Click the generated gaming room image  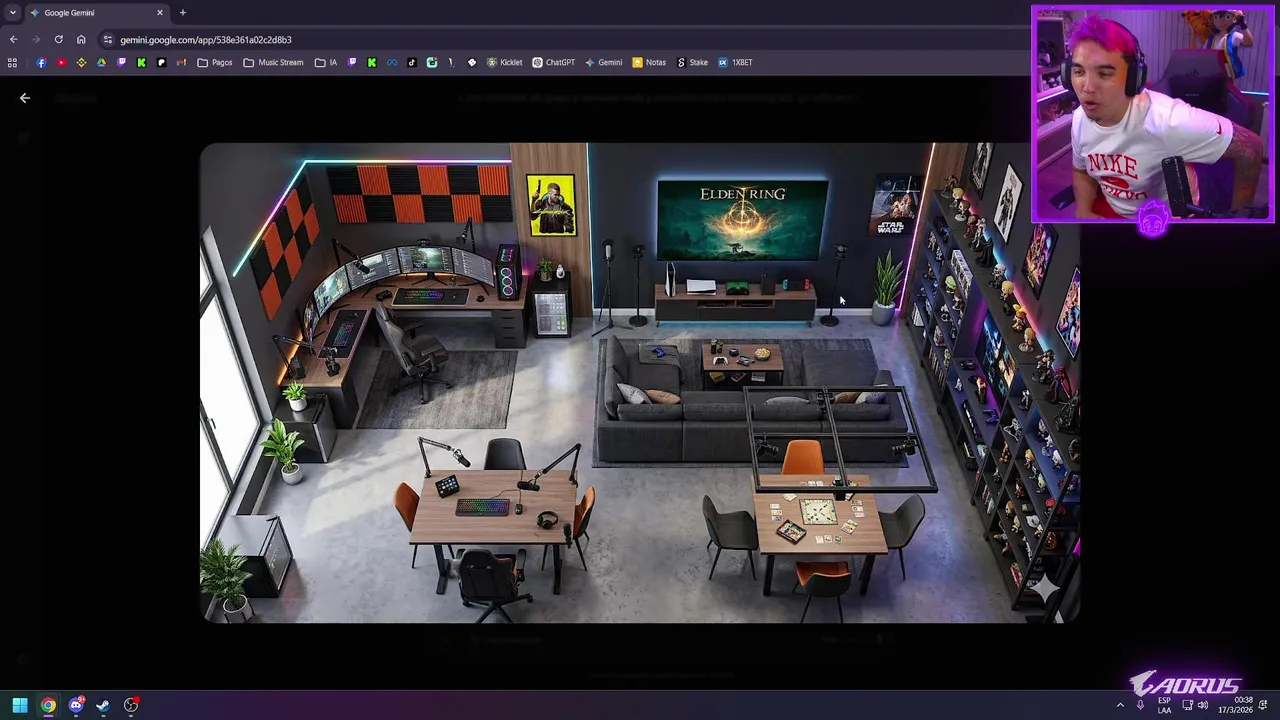click(640, 383)
